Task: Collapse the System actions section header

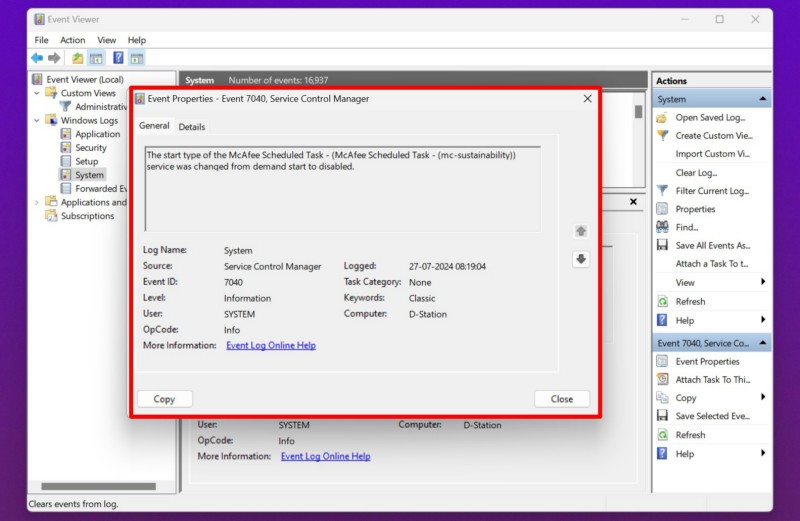Action: (x=764, y=99)
